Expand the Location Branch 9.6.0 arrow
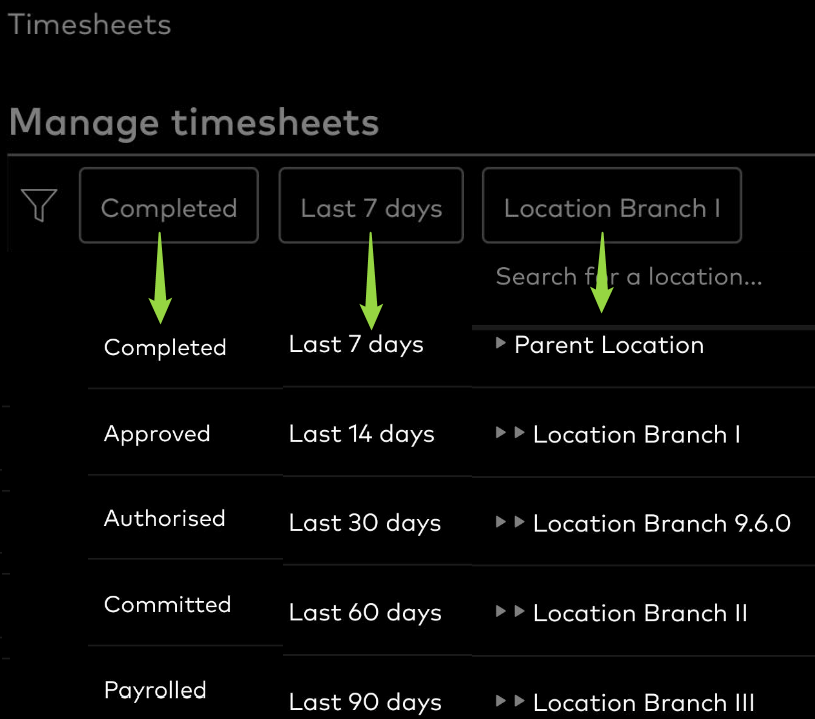Viewport: 815px width, 719px height. (x=519, y=522)
